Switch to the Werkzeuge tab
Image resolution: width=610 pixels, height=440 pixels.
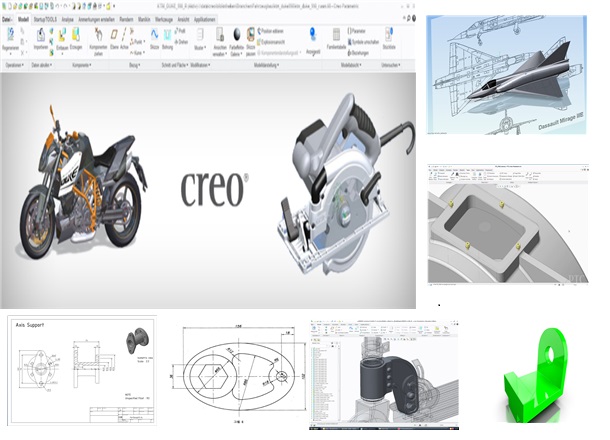164,19
